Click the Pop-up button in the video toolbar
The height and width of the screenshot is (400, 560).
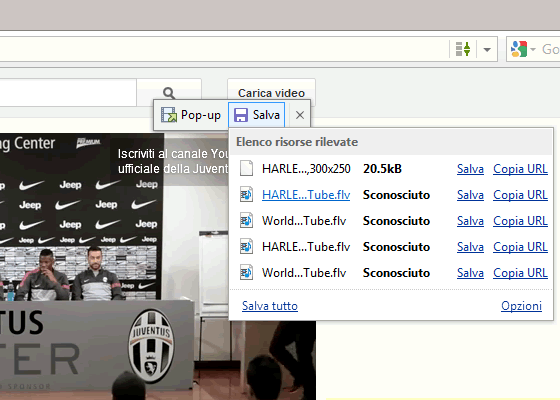(x=191, y=115)
